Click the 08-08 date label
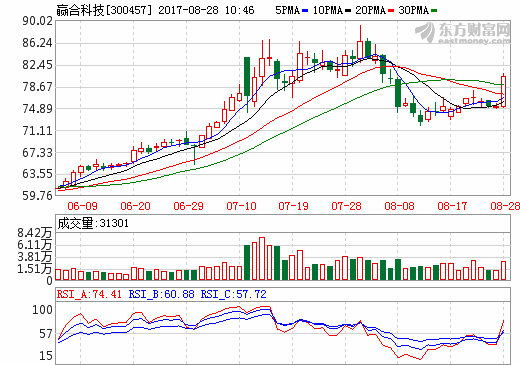The width and height of the screenshot is (520, 365). 399,206
